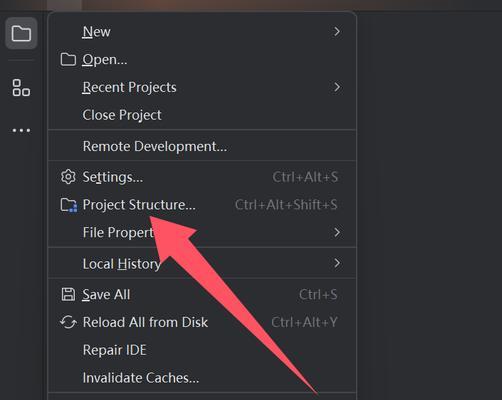Screen dimensions: 502x400
Task: Expand the Recent Projects submenu chevron
Action: pyautogui.click(x=337, y=87)
